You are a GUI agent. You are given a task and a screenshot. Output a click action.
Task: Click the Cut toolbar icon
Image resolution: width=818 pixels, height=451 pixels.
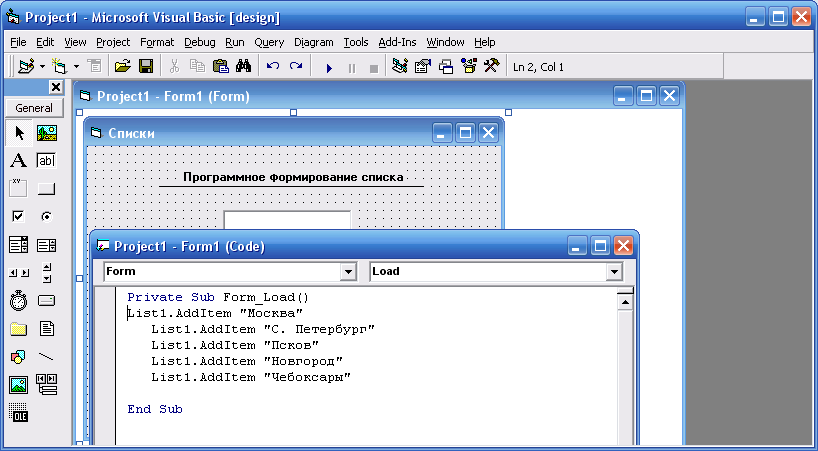pyautogui.click(x=174, y=67)
